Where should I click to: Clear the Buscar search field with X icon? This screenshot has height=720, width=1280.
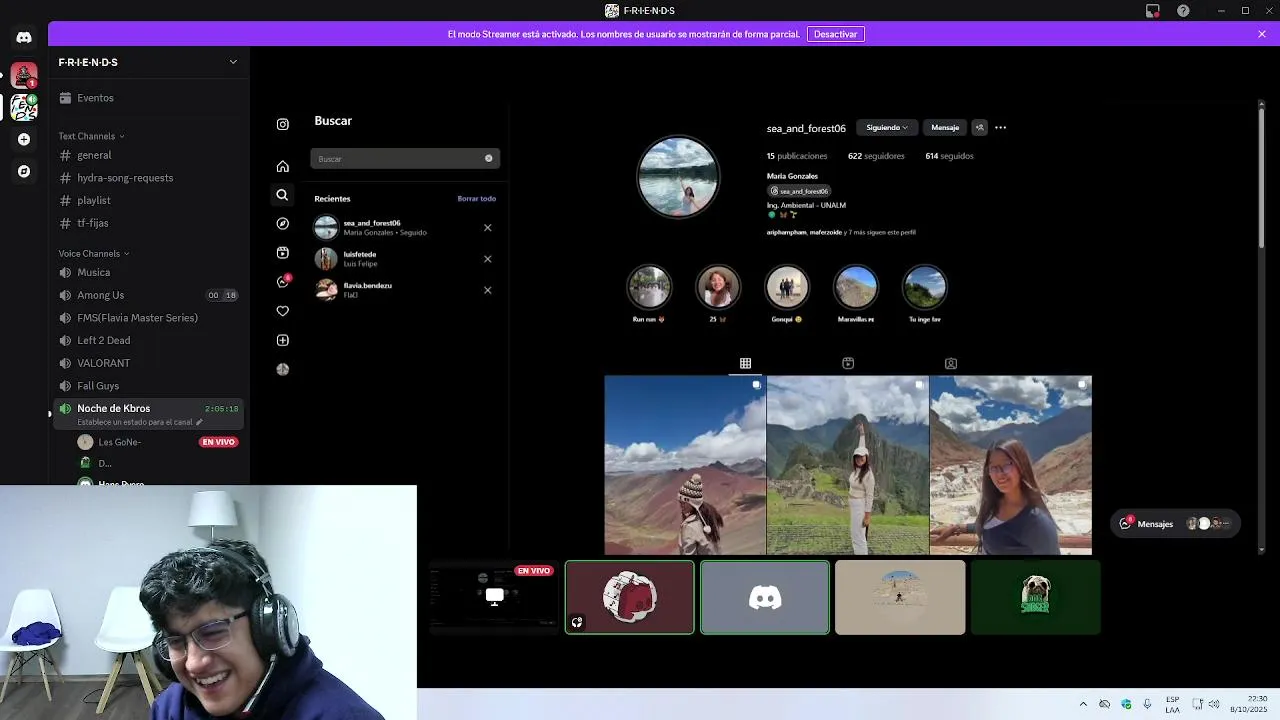(x=489, y=158)
